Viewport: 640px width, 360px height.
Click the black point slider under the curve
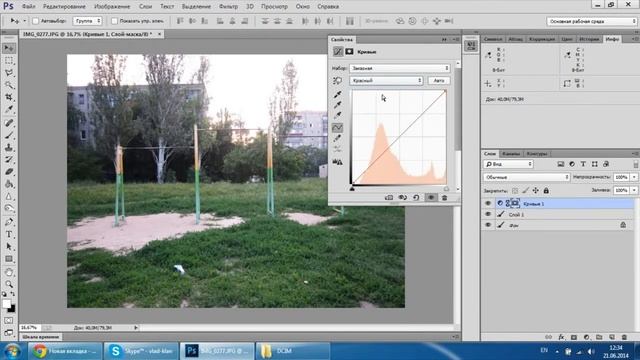pyautogui.click(x=352, y=189)
